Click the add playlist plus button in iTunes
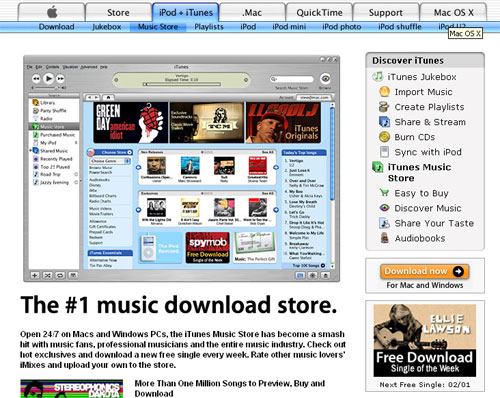This screenshot has height=398, width=500. tap(35, 275)
